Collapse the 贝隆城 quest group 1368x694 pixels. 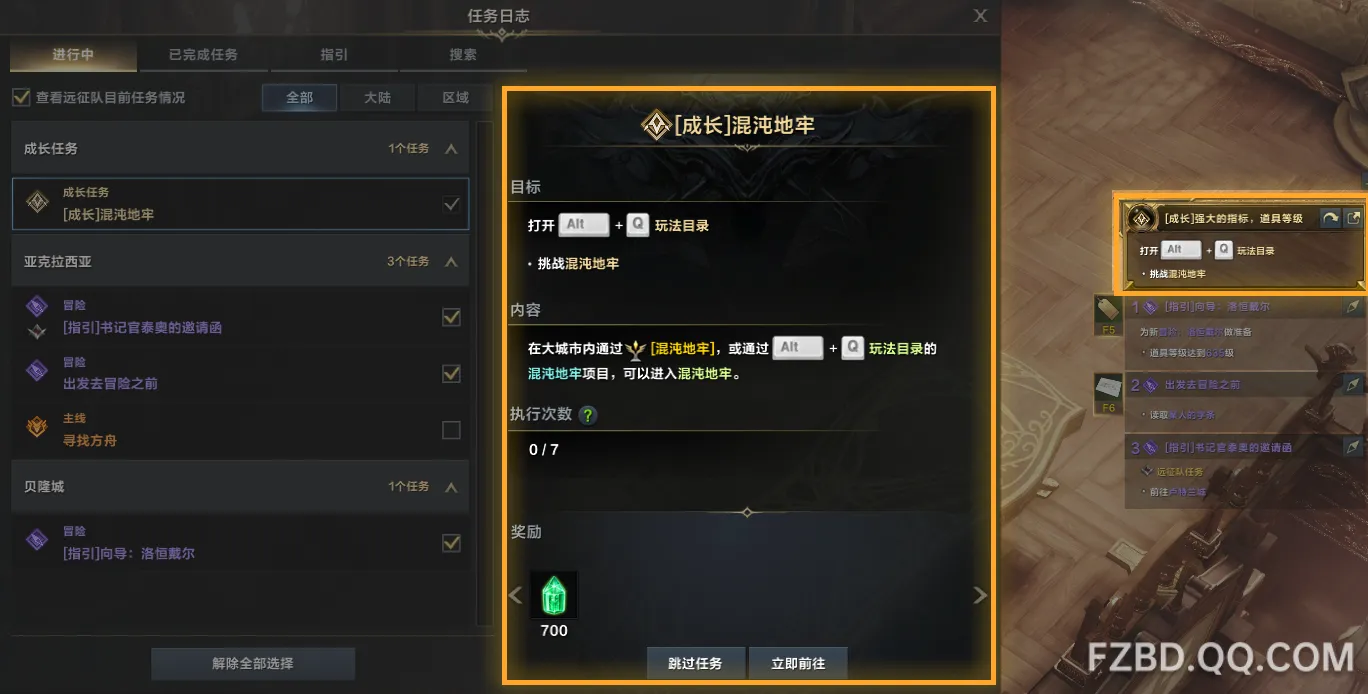451,487
